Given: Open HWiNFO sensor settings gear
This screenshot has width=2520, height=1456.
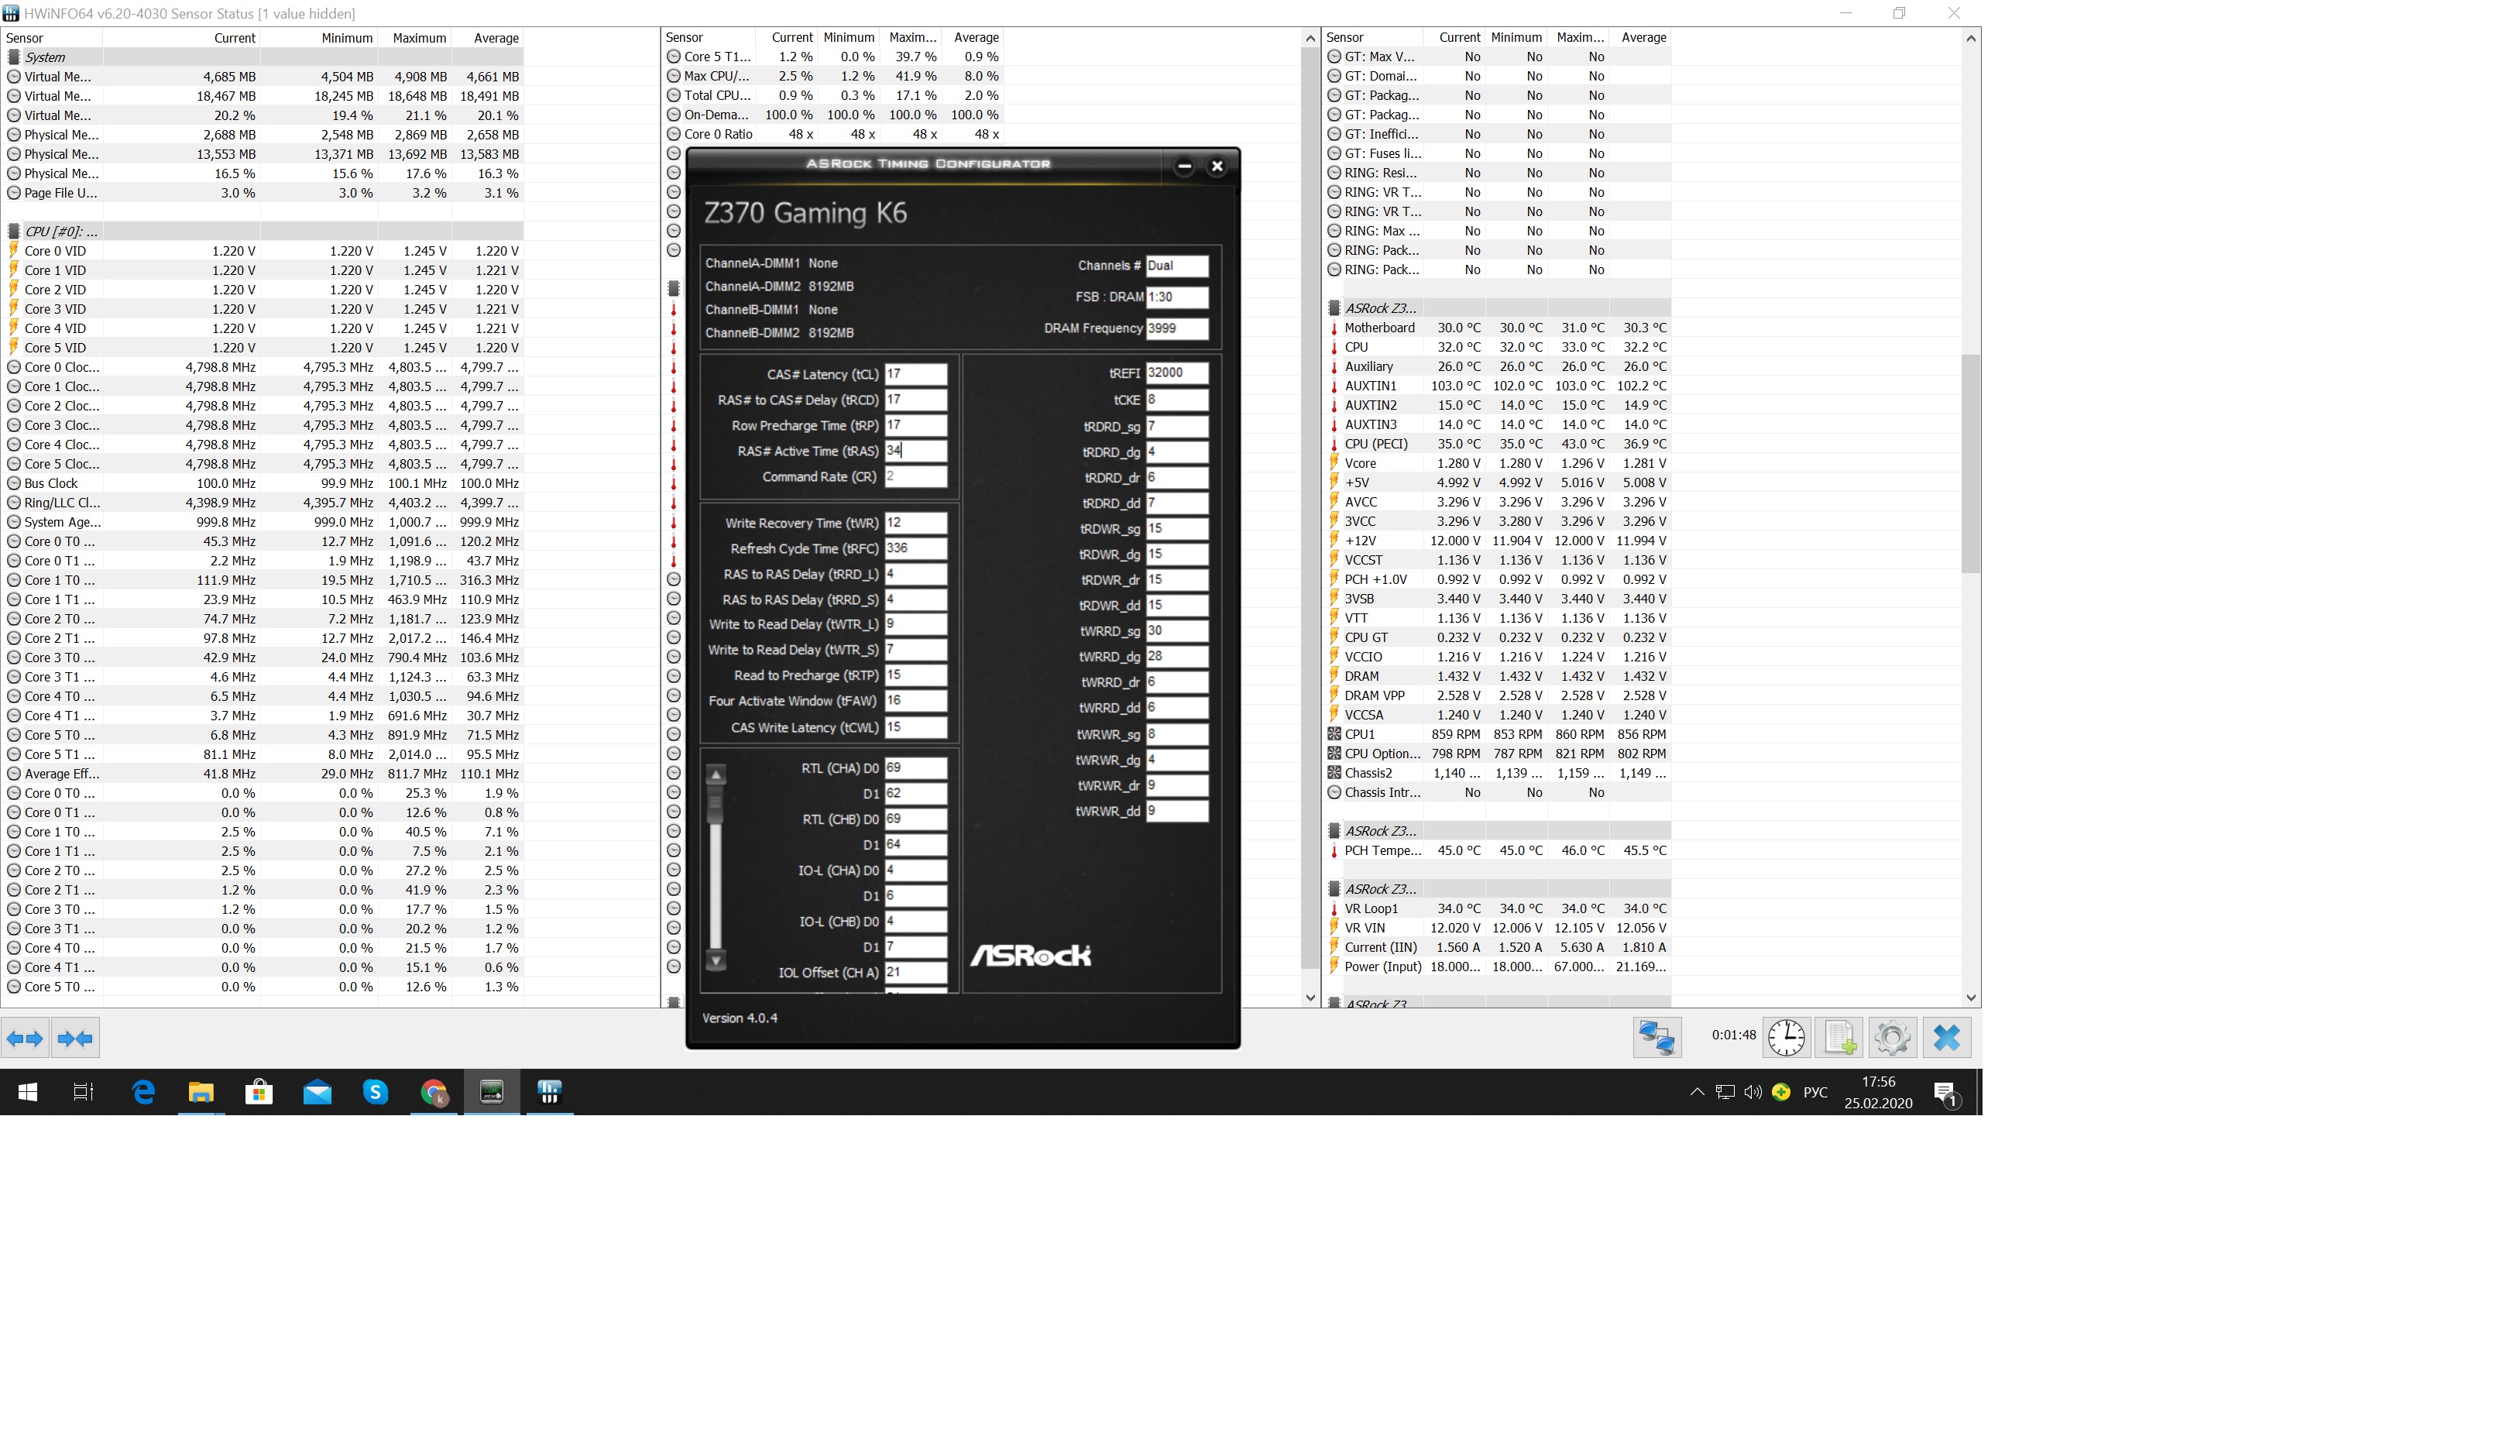Looking at the screenshot, I should pos(1892,1037).
